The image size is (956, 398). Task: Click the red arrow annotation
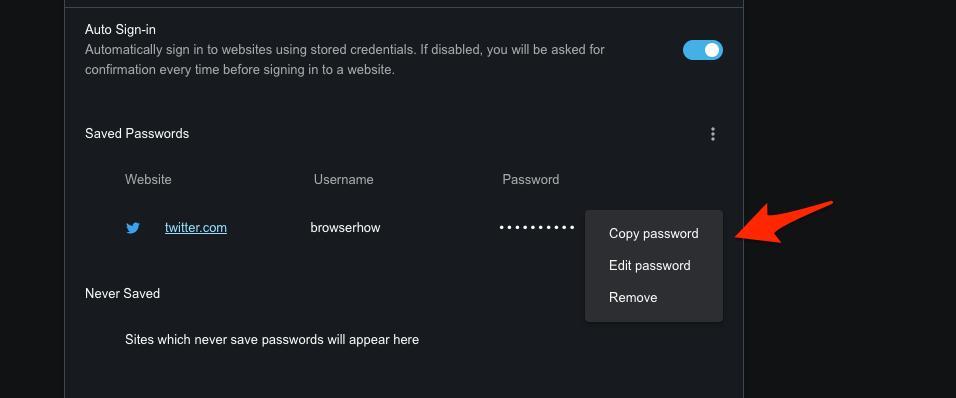click(785, 221)
